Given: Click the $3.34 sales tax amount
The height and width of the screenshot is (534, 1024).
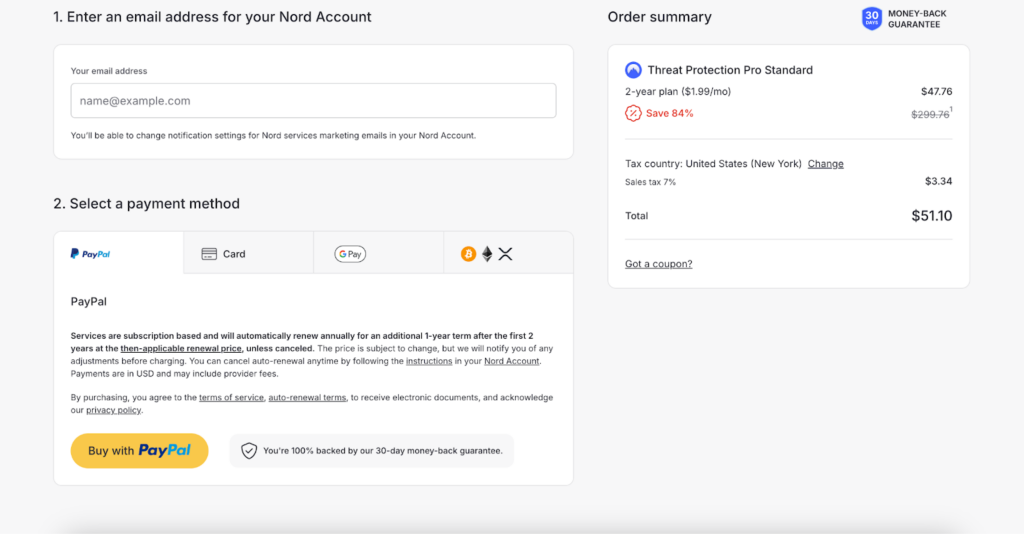Looking at the screenshot, I should [938, 181].
